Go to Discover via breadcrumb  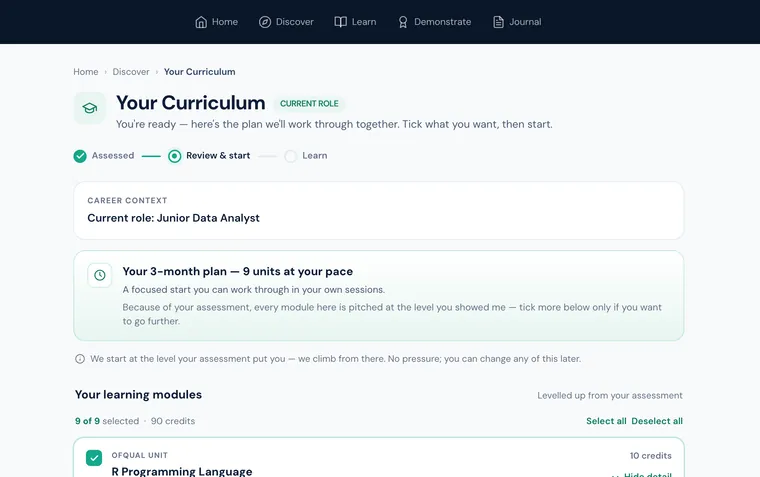coord(131,72)
